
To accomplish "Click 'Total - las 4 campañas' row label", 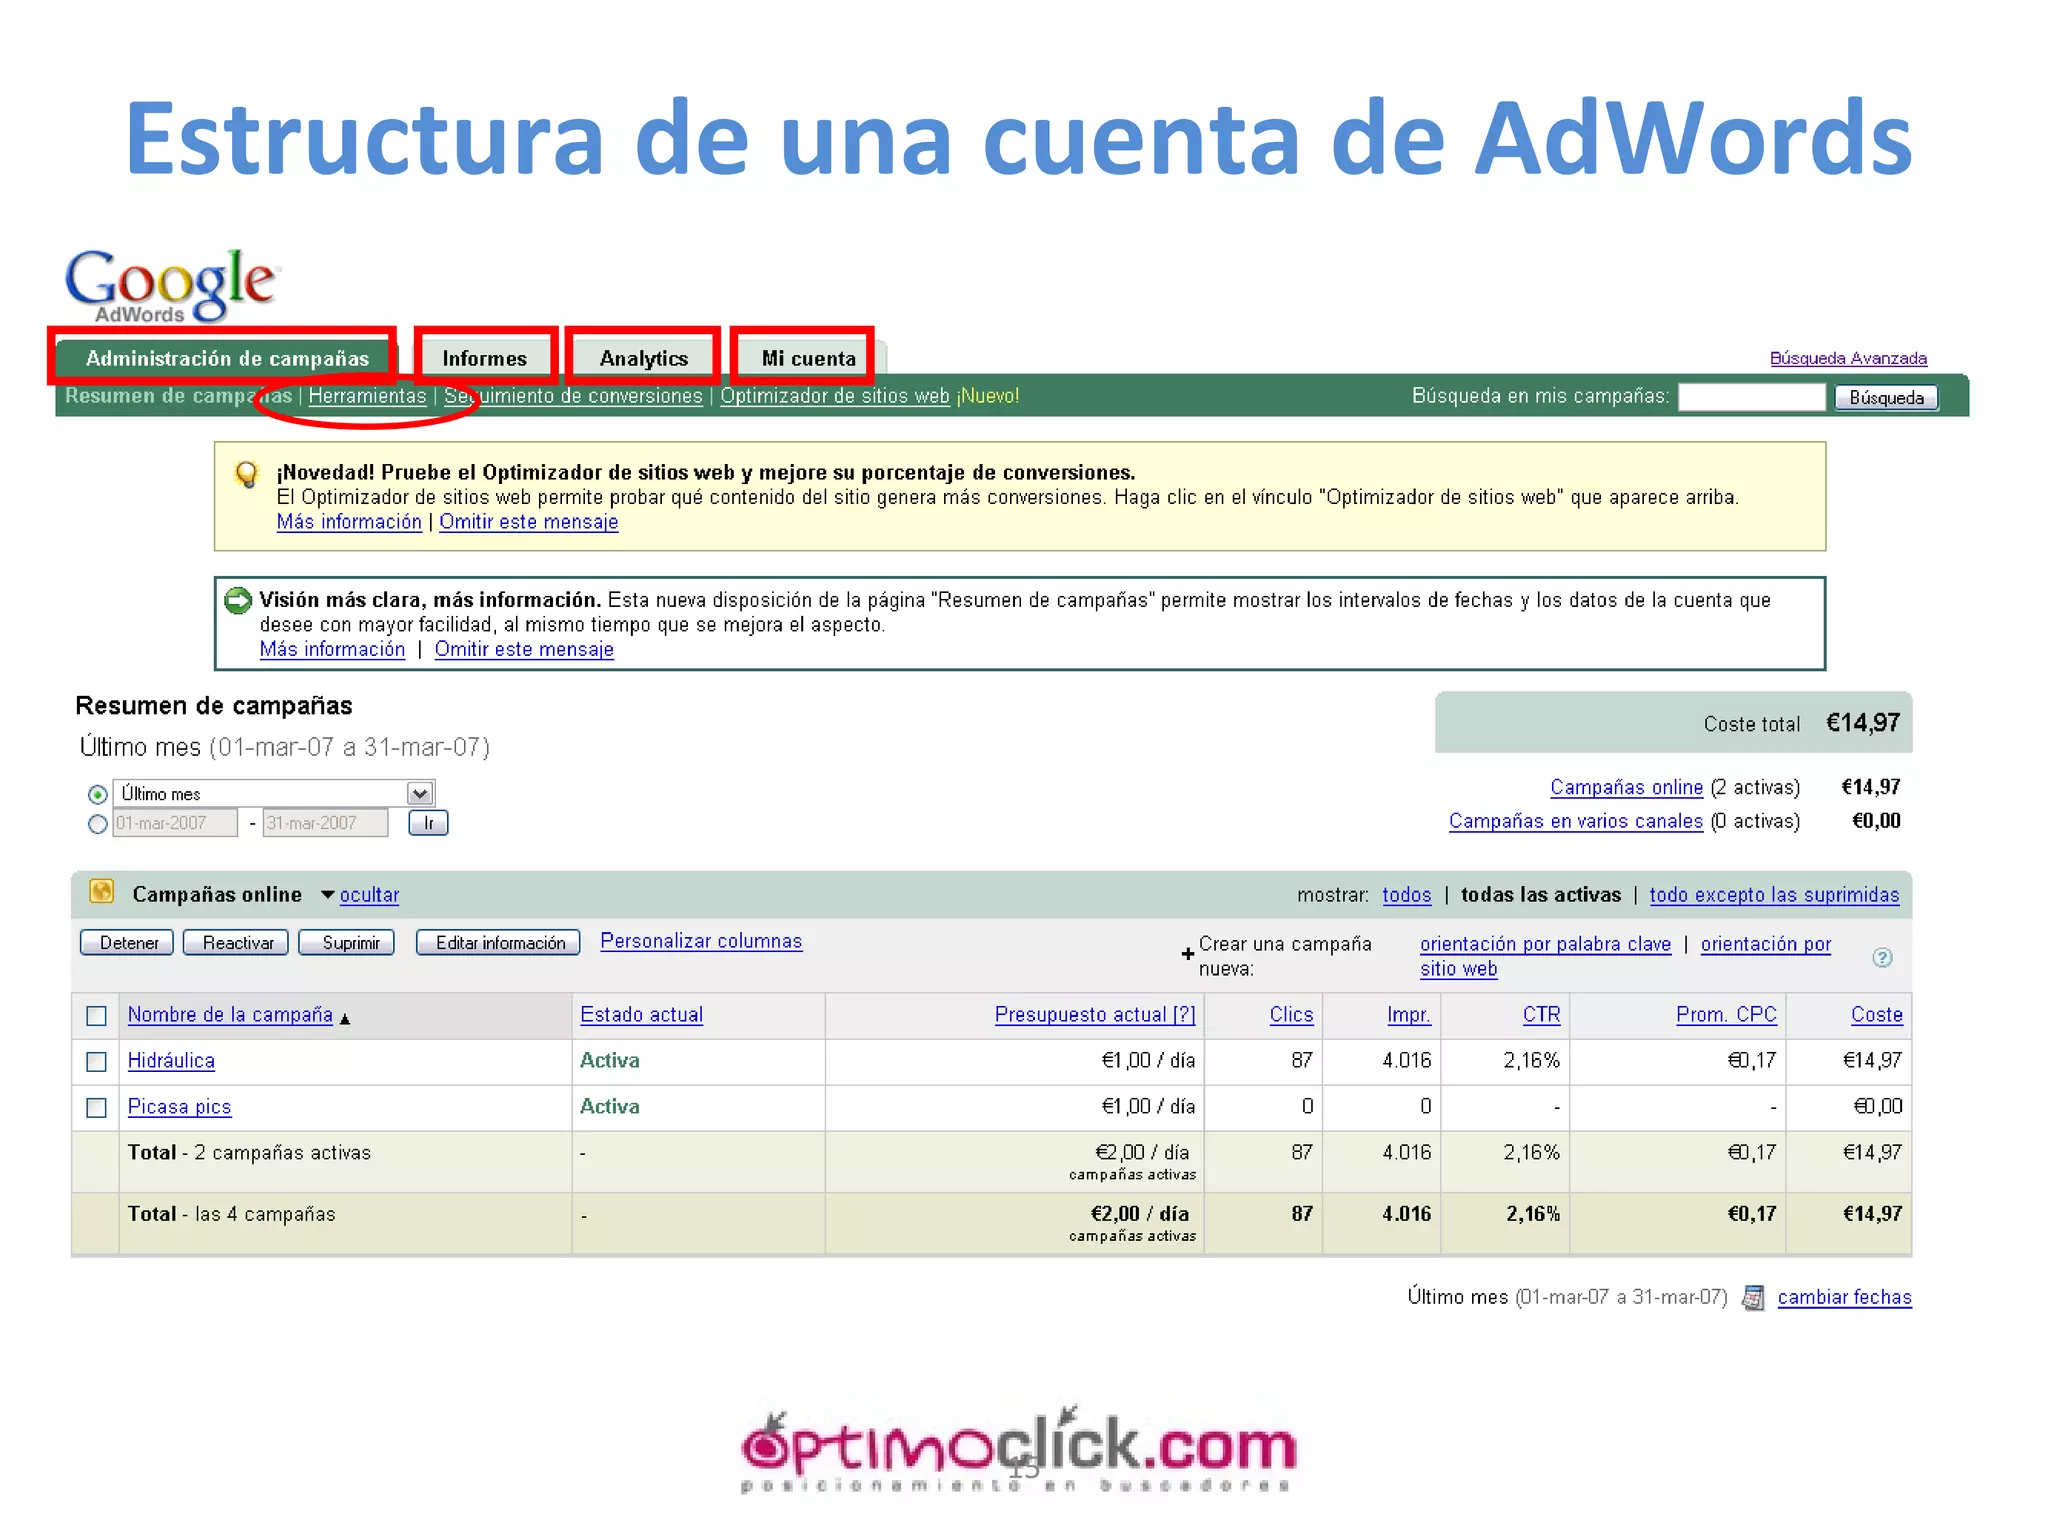I will pyautogui.click(x=231, y=1214).
